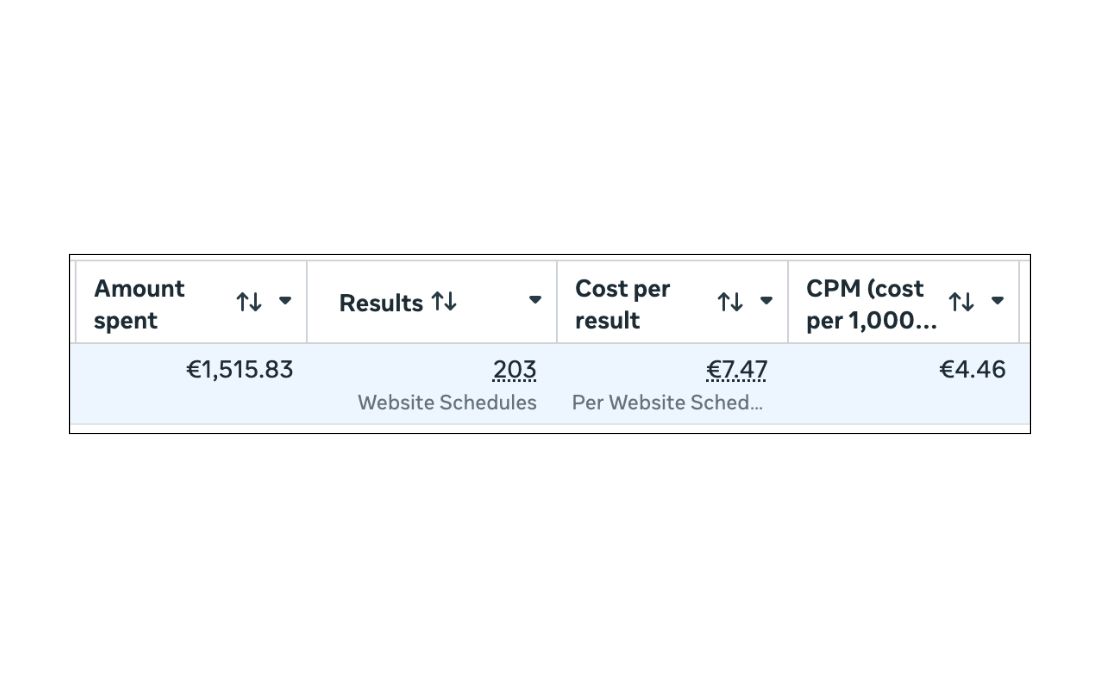Select the Results column header text

tap(380, 303)
